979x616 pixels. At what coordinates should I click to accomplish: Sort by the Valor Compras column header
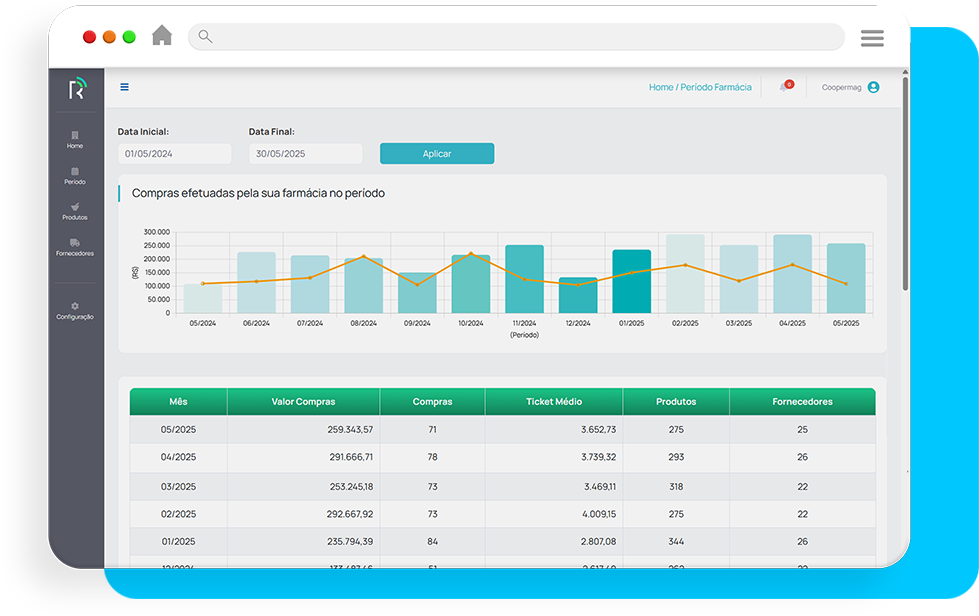[303, 402]
